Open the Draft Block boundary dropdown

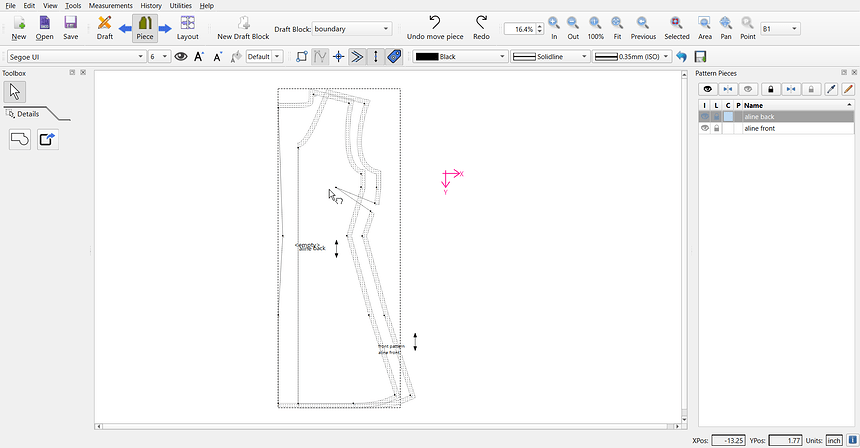(x=352, y=29)
